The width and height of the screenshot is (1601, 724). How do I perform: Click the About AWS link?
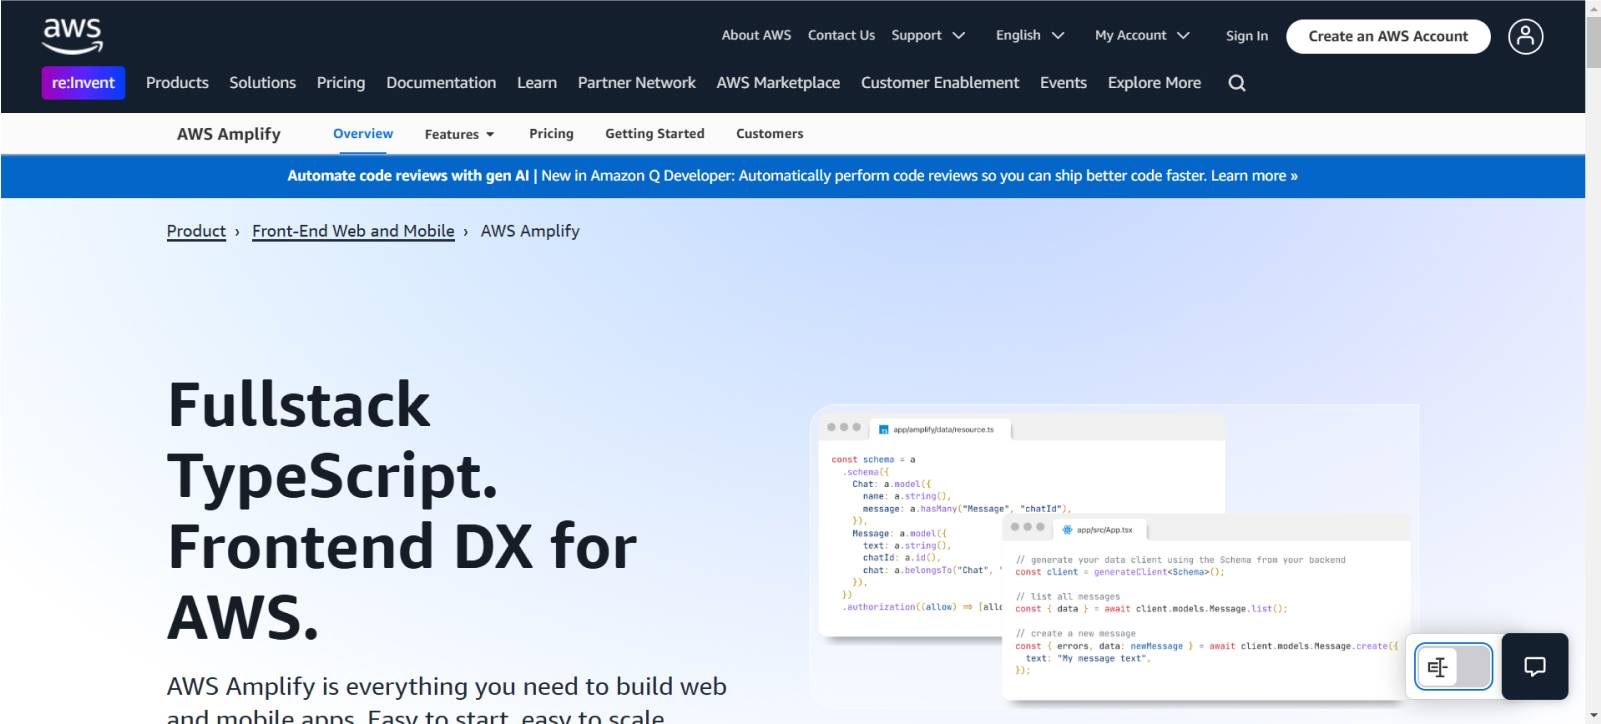(756, 35)
